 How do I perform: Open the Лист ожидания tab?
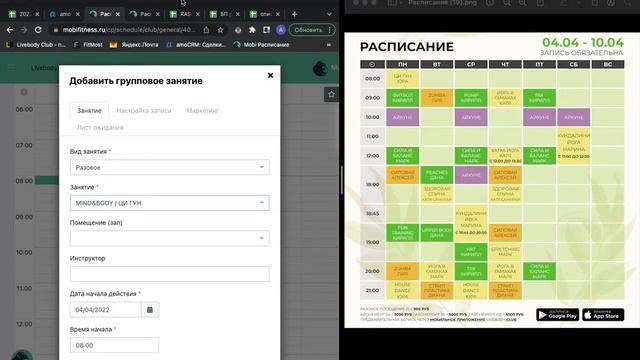(100, 127)
